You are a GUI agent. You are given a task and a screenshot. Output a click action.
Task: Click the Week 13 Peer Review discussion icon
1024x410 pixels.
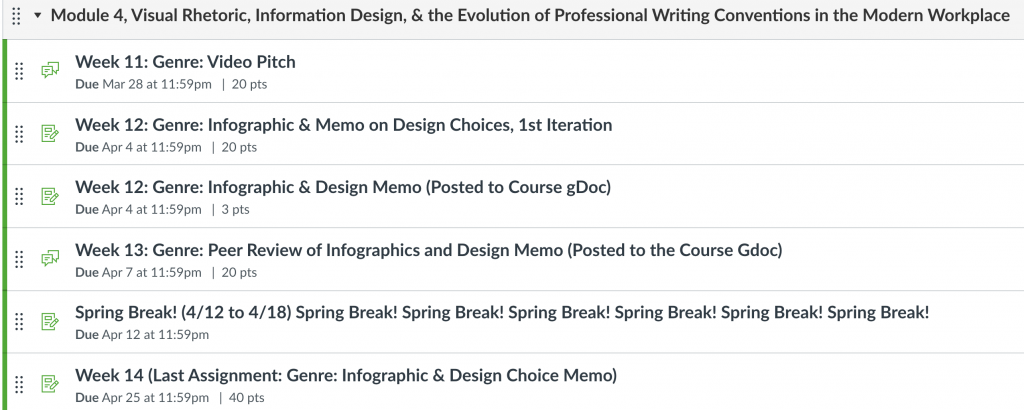pos(50,259)
